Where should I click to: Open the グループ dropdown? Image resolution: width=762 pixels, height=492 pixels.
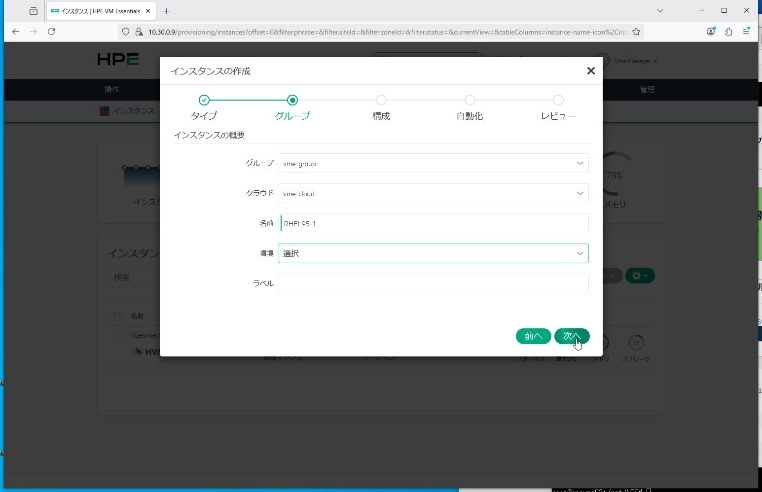(x=433, y=163)
